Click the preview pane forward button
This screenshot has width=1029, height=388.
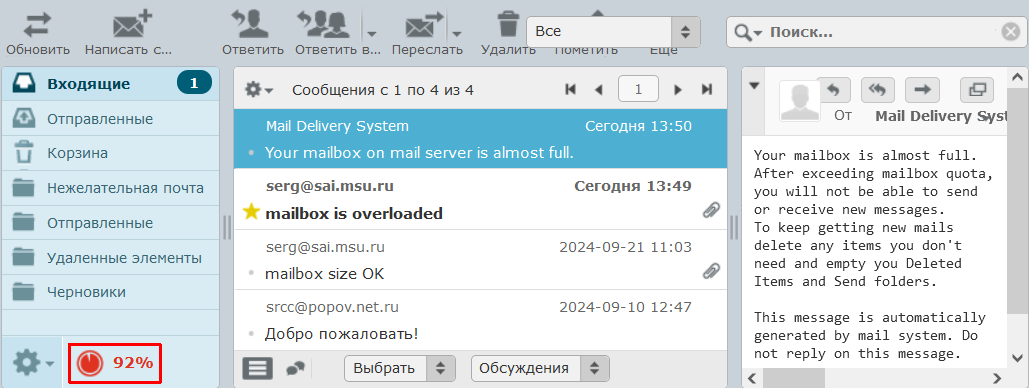tap(922, 90)
